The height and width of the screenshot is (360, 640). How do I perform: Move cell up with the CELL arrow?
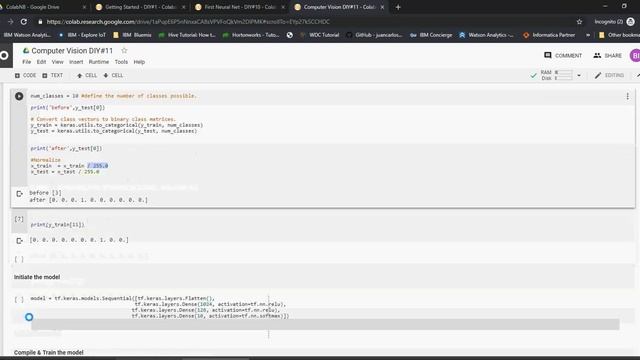tap(87, 76)
